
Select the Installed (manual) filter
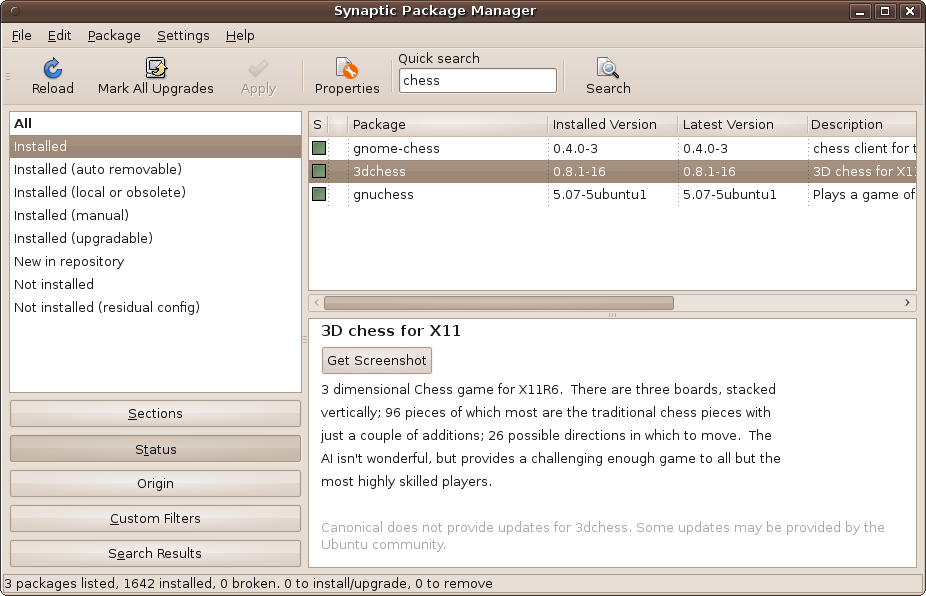point(71,215)
